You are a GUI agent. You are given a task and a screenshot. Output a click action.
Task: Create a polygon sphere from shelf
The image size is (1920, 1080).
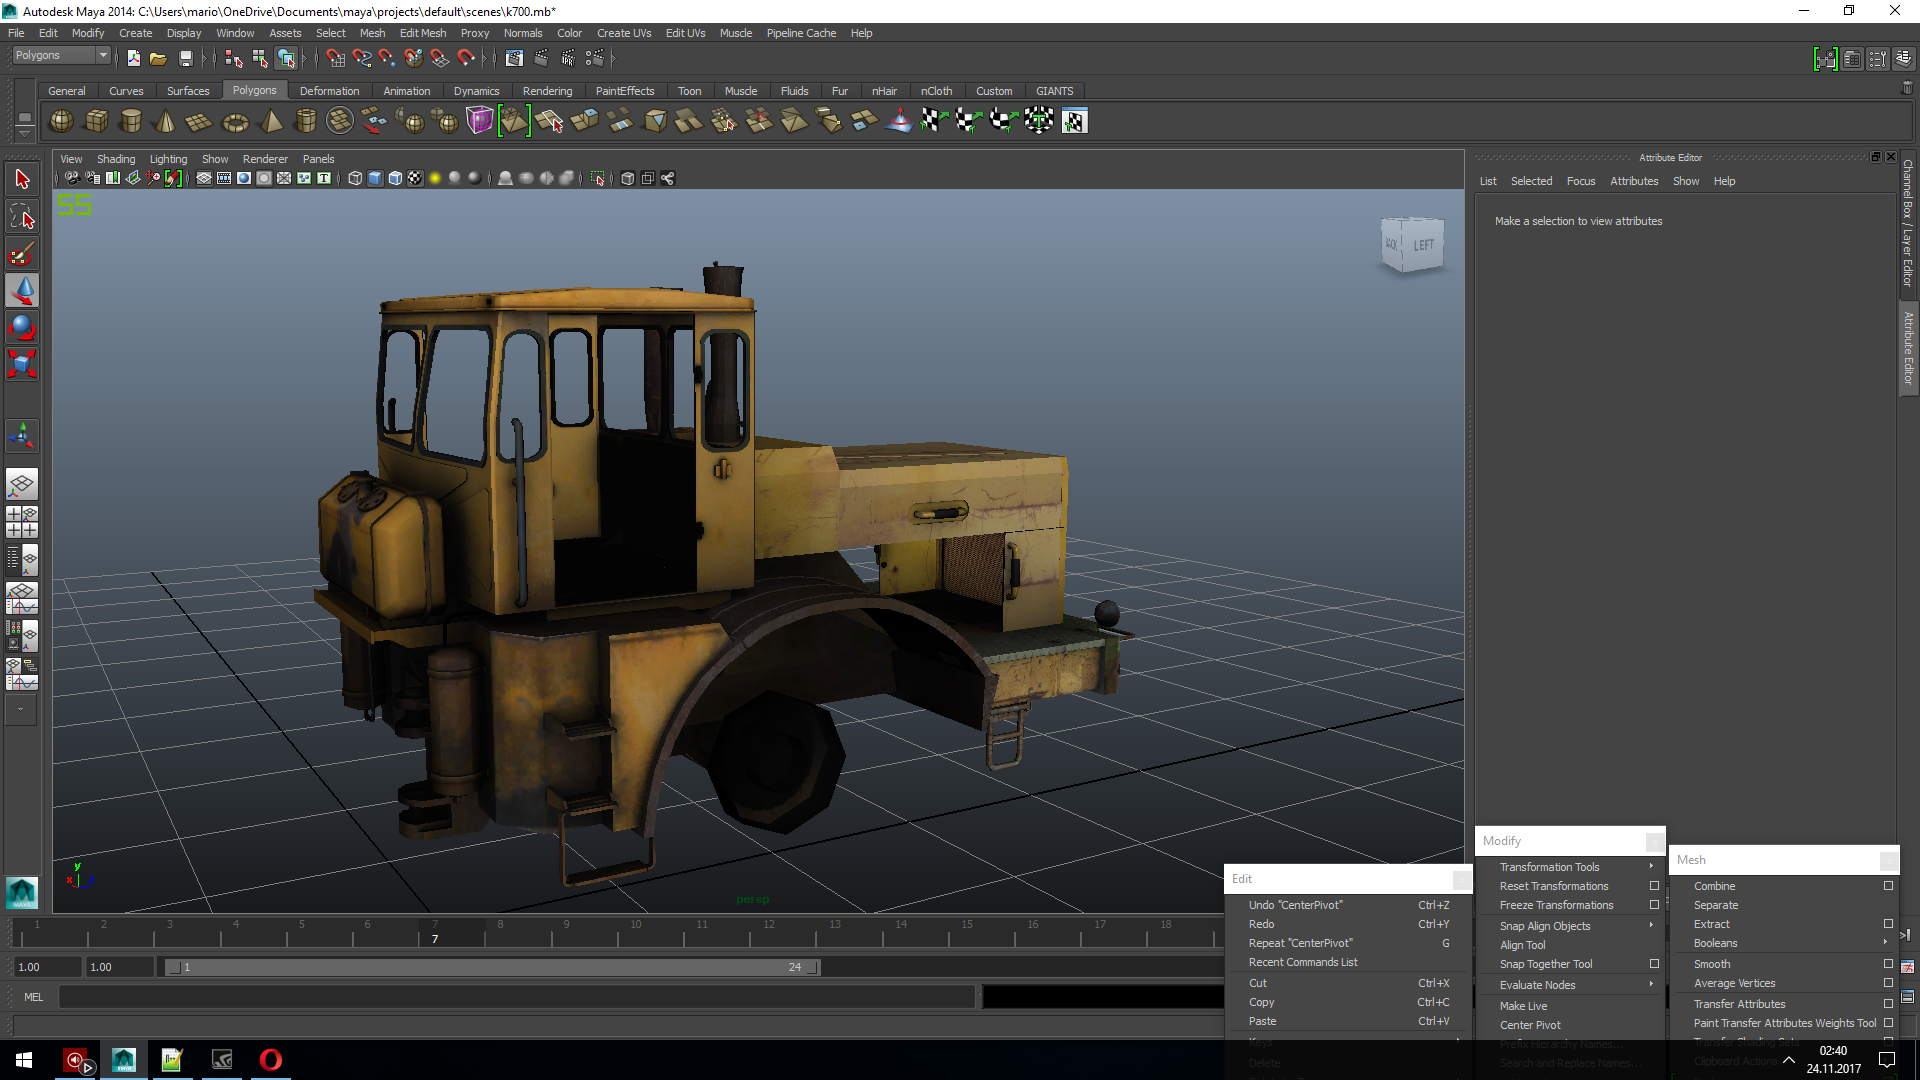click(x=61, y=121)
